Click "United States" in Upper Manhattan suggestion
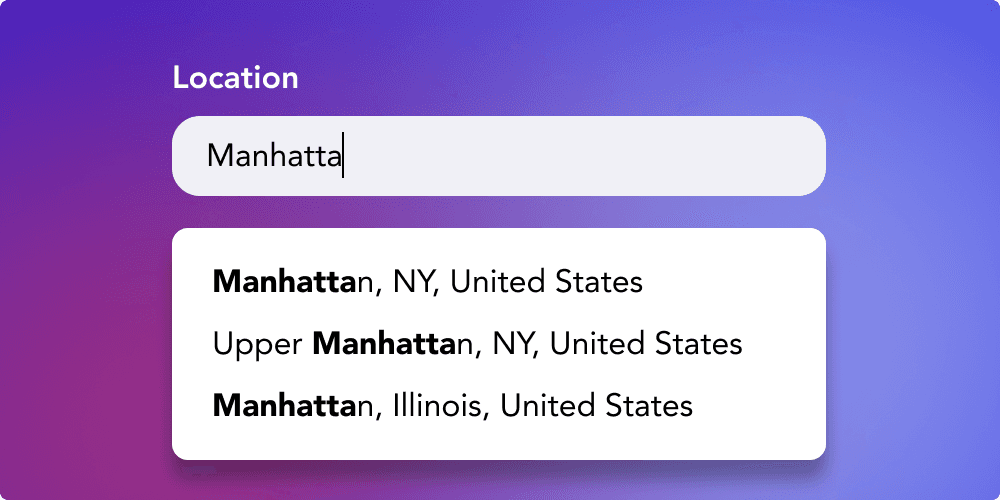Image resolution: width=1000 pixels, height=500 pixels. (x=646, y=344)
